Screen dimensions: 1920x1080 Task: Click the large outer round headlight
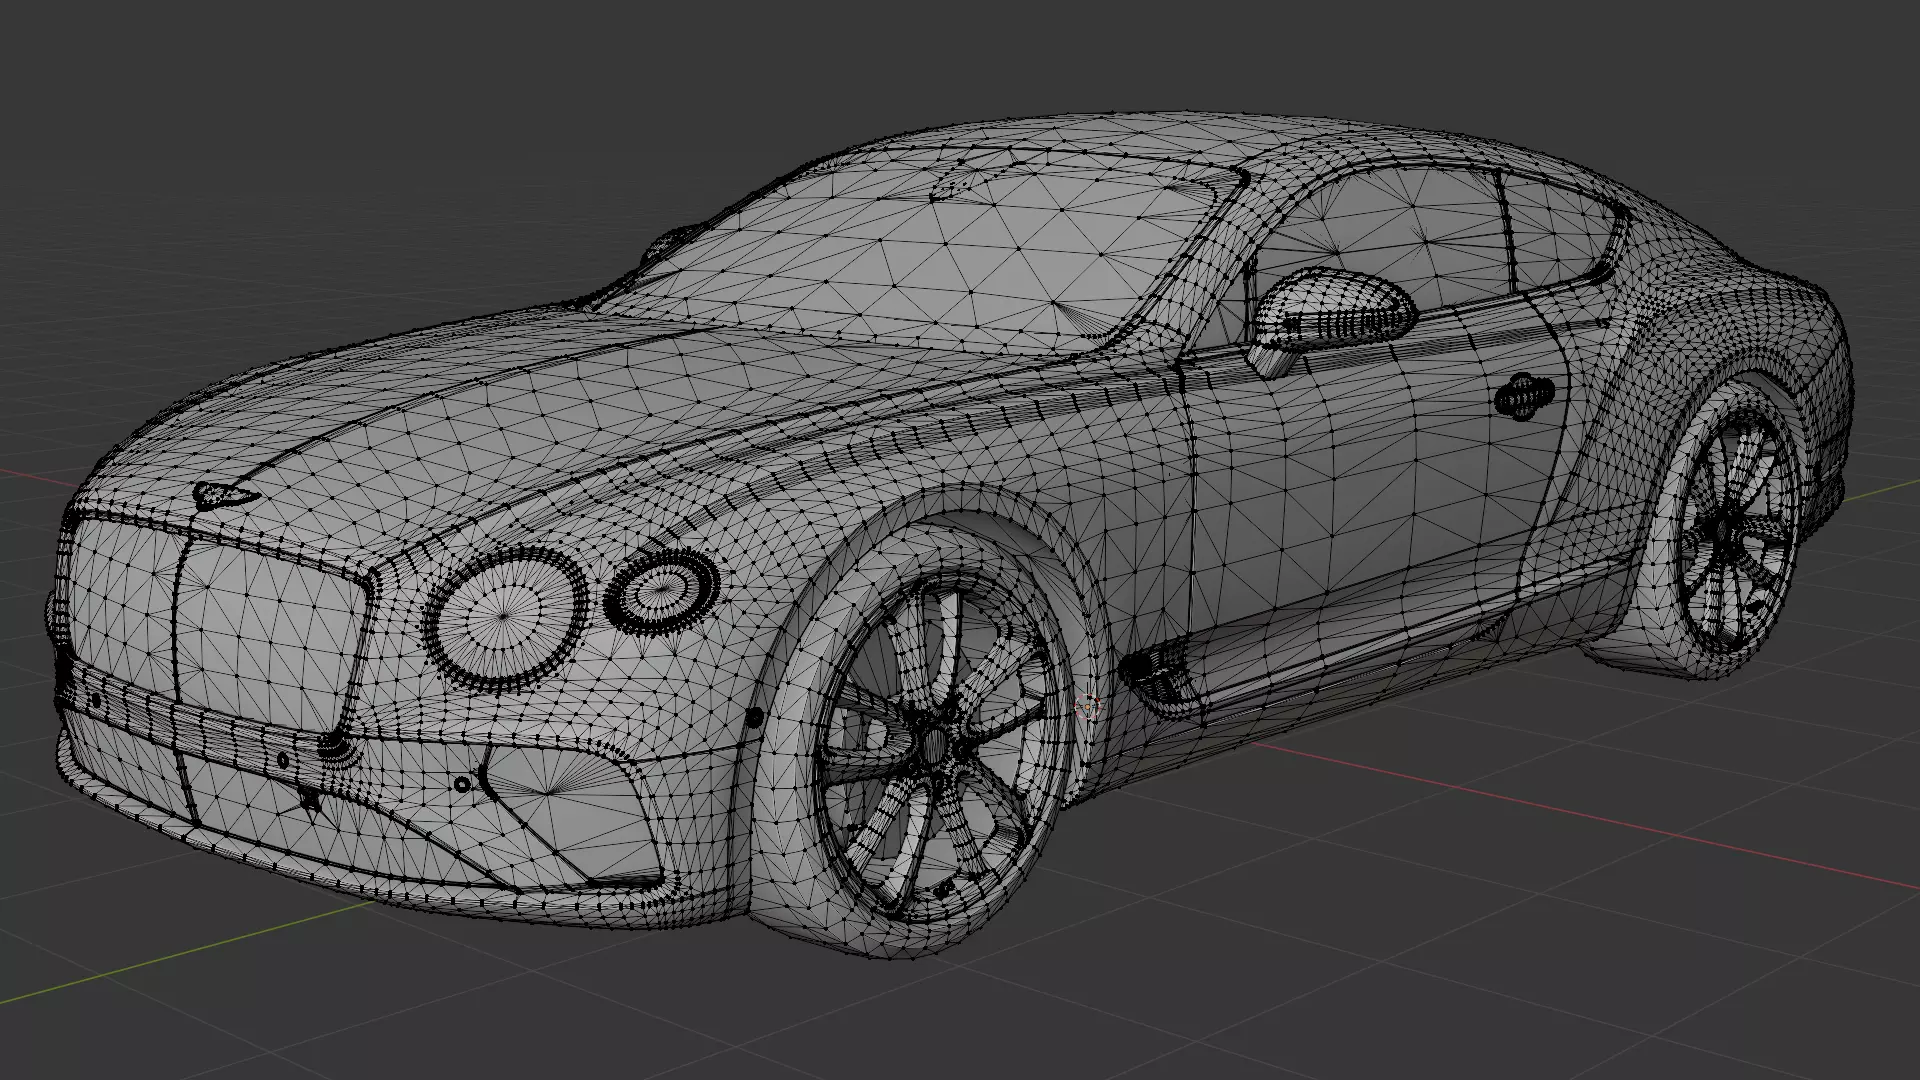(505, 618)
